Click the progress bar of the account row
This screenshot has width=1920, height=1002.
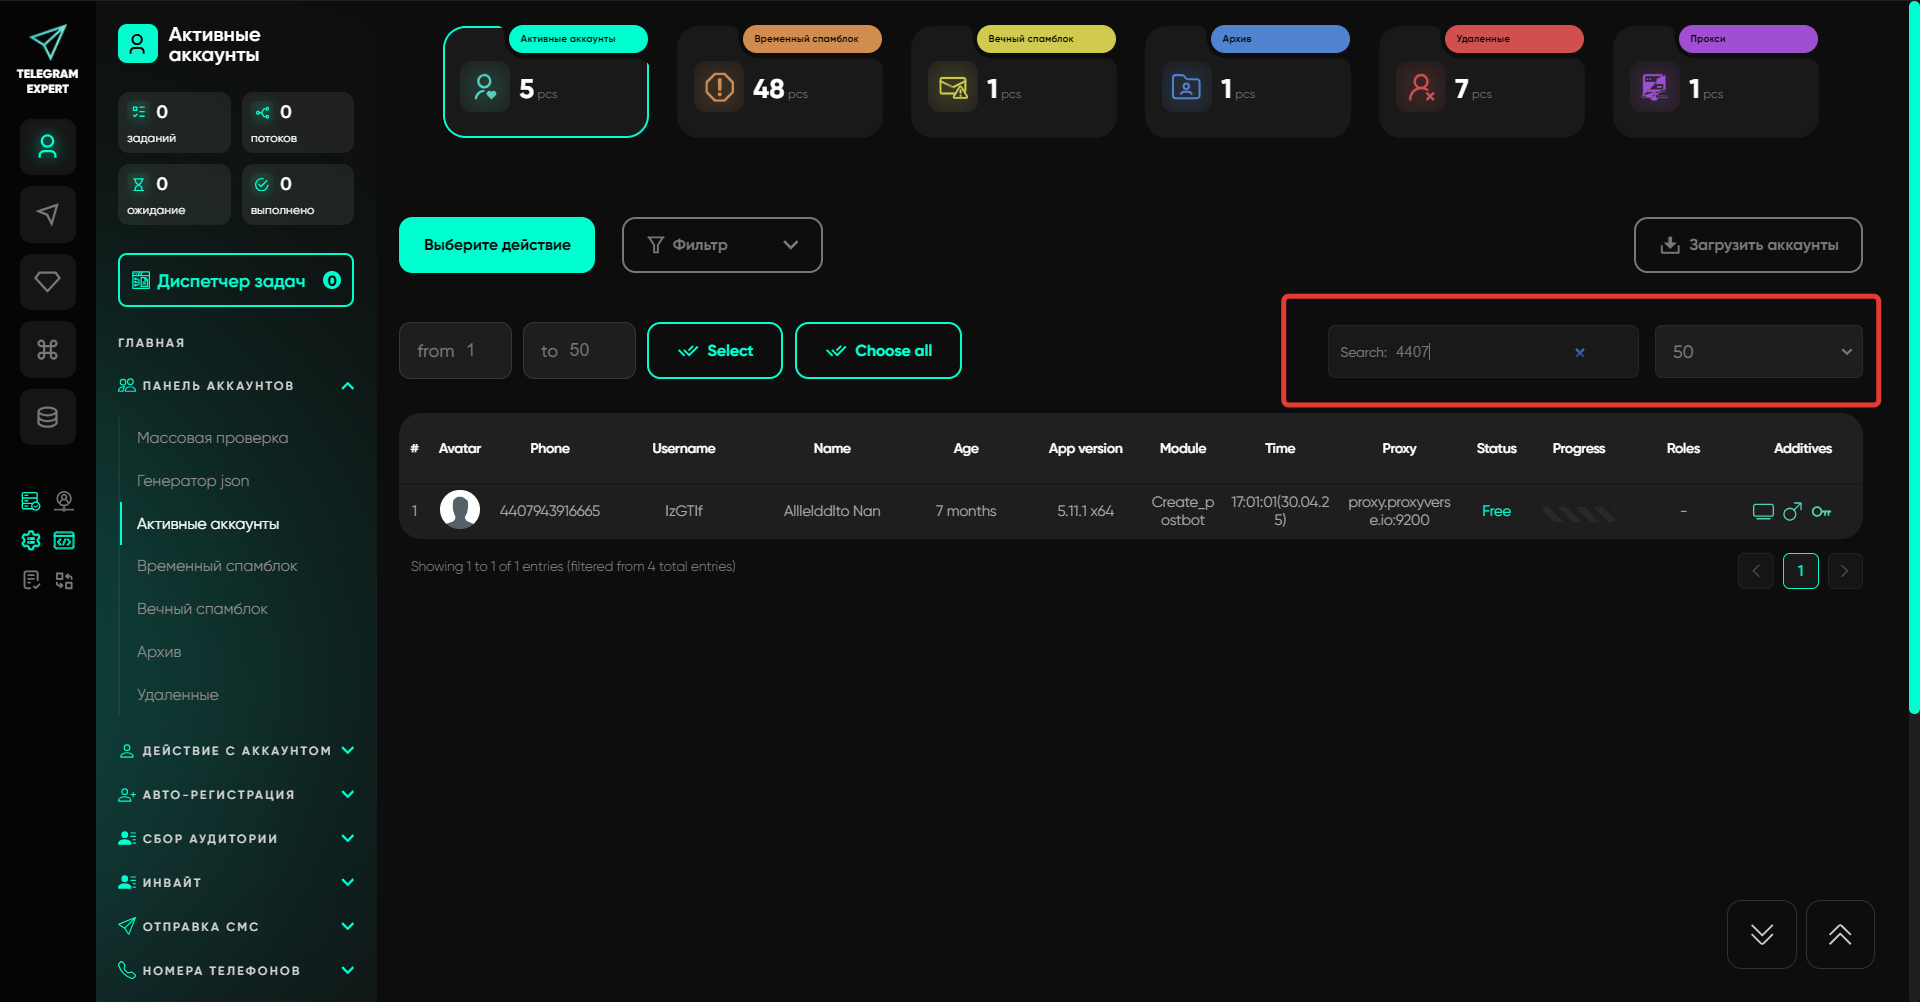click(1578, 513)
